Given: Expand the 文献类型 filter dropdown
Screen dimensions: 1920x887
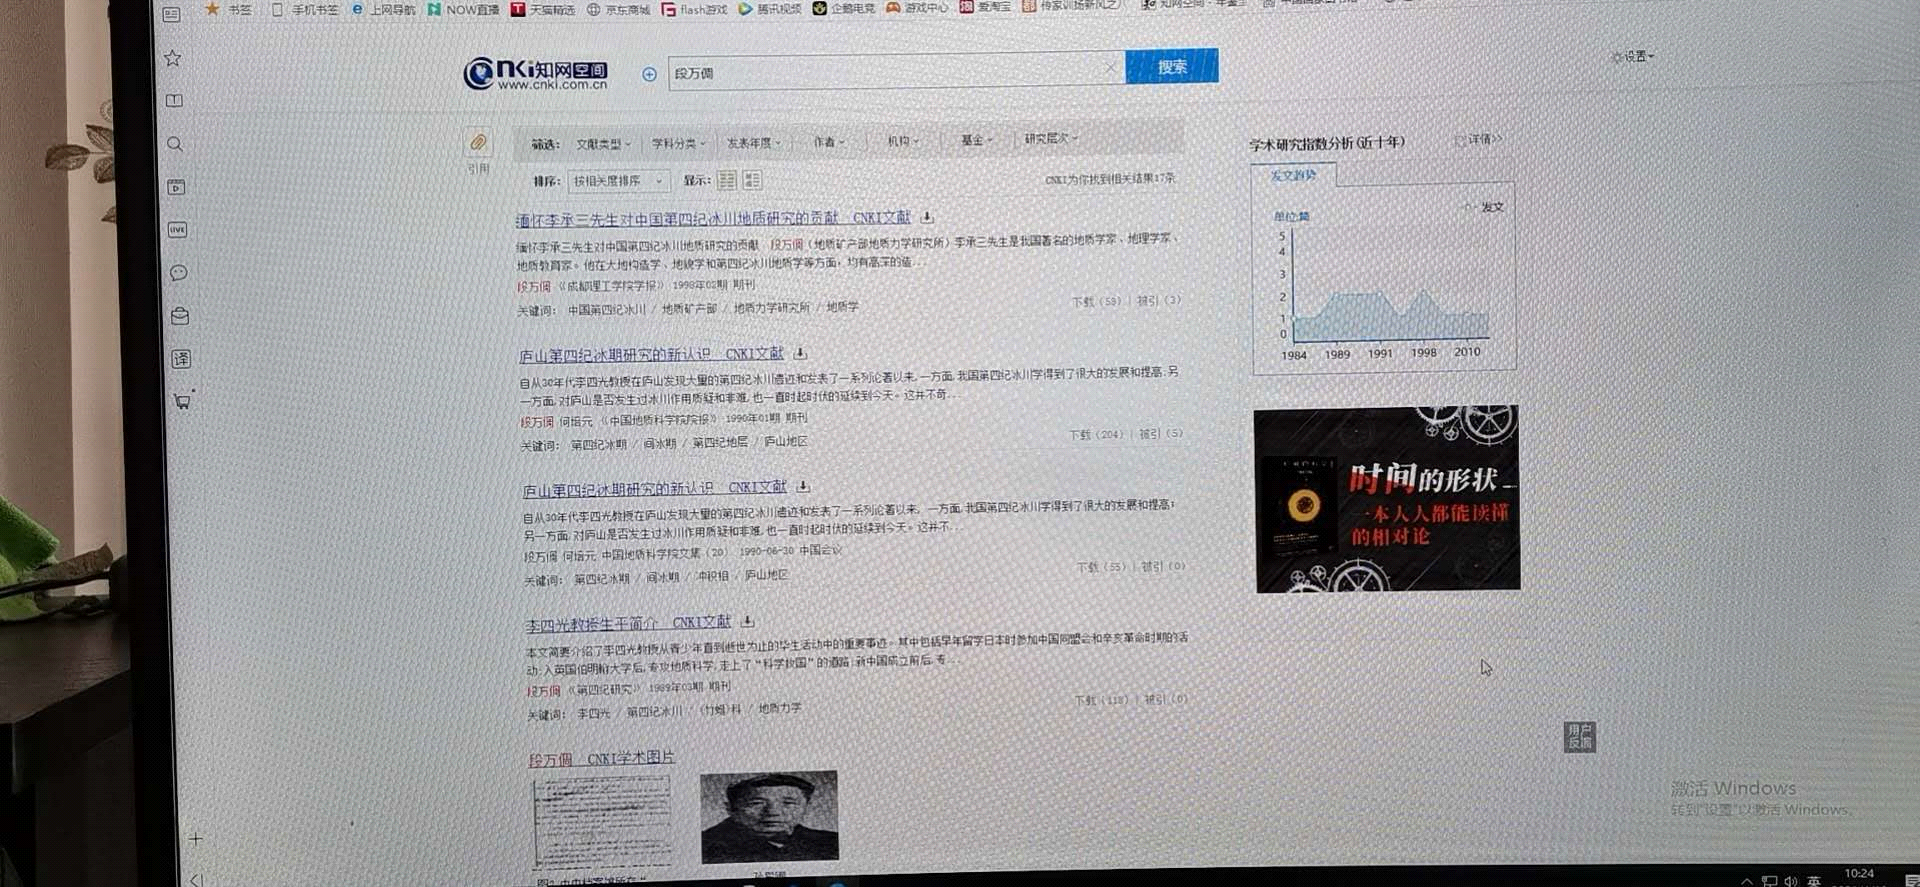Looking at the screenshot, I should click(x=603, y=144).
